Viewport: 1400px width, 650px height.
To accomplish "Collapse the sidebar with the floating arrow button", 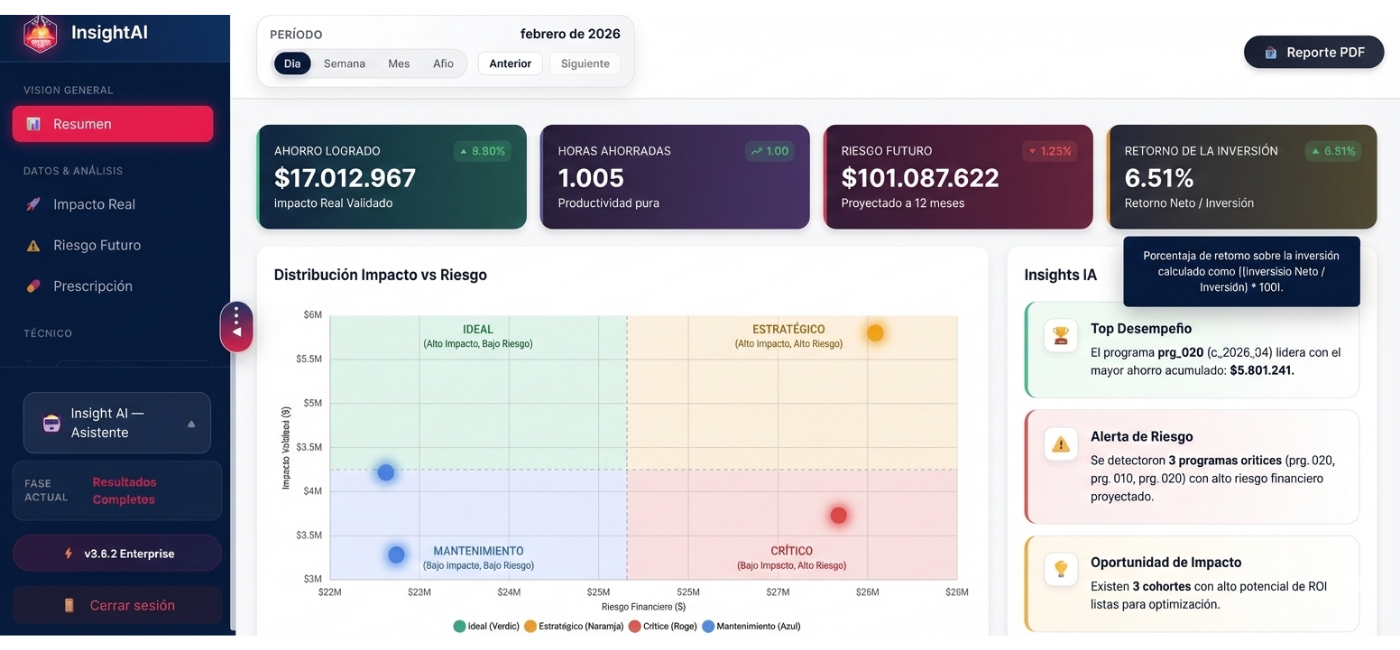I will pyautogui.click(x=237, y=335).
